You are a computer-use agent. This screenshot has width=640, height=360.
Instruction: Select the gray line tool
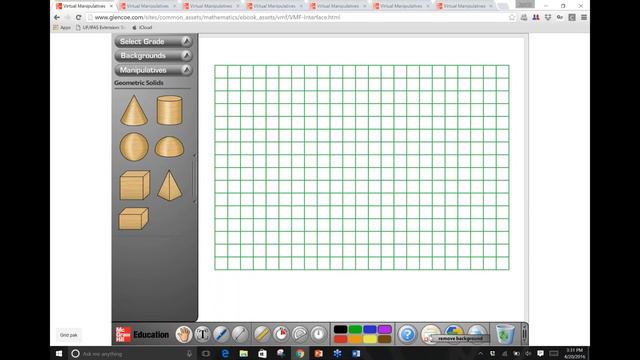pyautogui.click(x=240, y=334)
